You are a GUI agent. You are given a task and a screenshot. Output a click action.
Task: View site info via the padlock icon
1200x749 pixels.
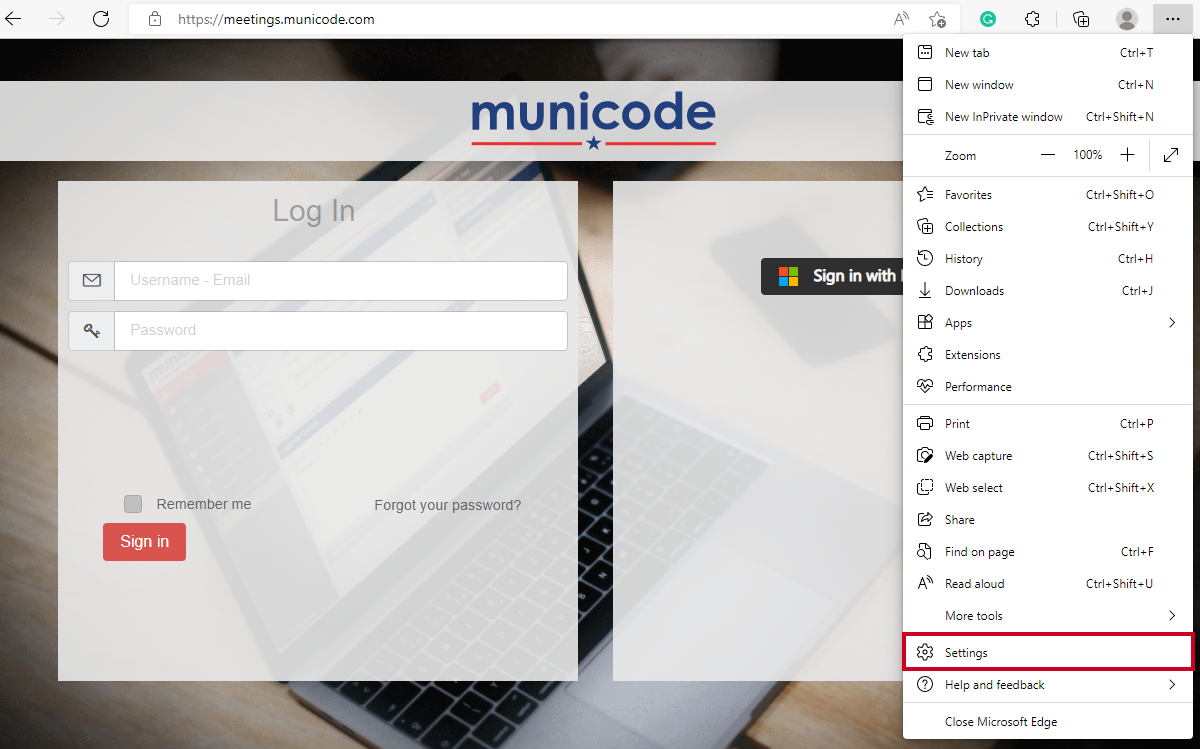pyautogui.click(x=154, y=19)
